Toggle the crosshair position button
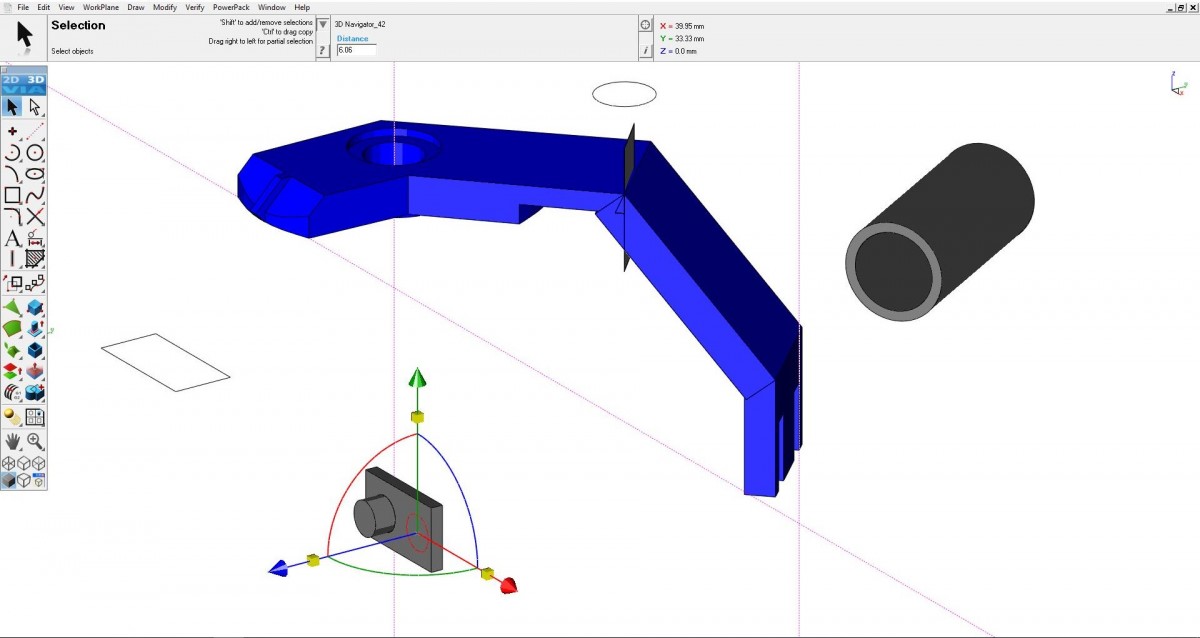This screenshot has width=1200, height=638. click(645, 25)
